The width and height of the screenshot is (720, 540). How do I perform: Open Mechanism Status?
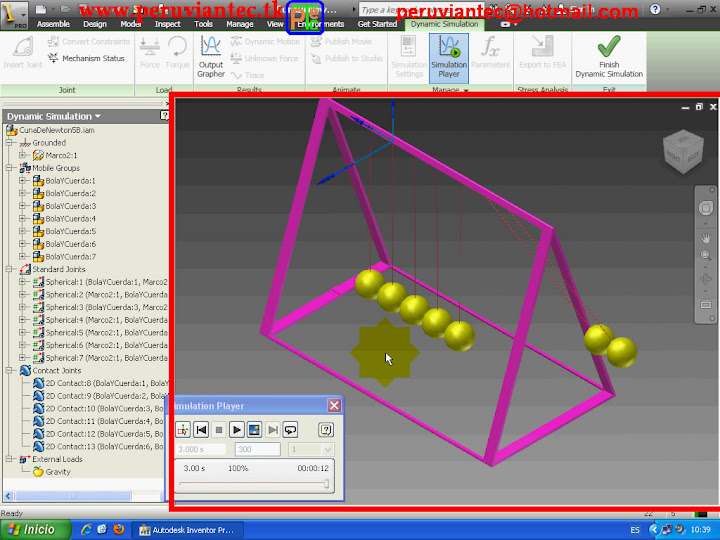click(x=87, y=58)
